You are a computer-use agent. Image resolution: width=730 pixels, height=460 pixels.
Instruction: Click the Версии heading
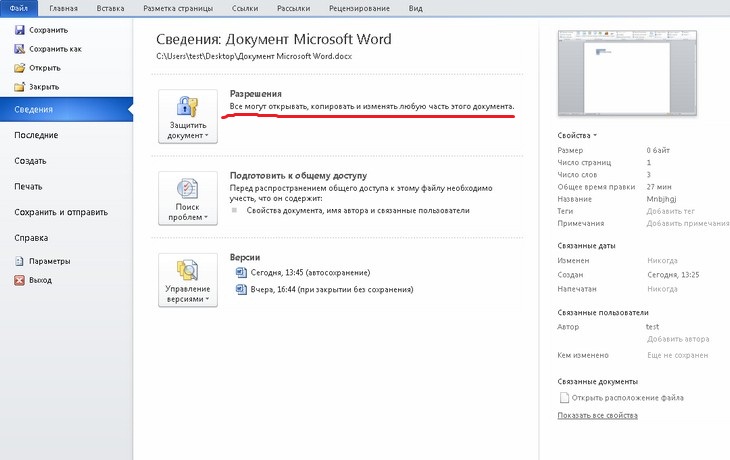pos(245,257)
